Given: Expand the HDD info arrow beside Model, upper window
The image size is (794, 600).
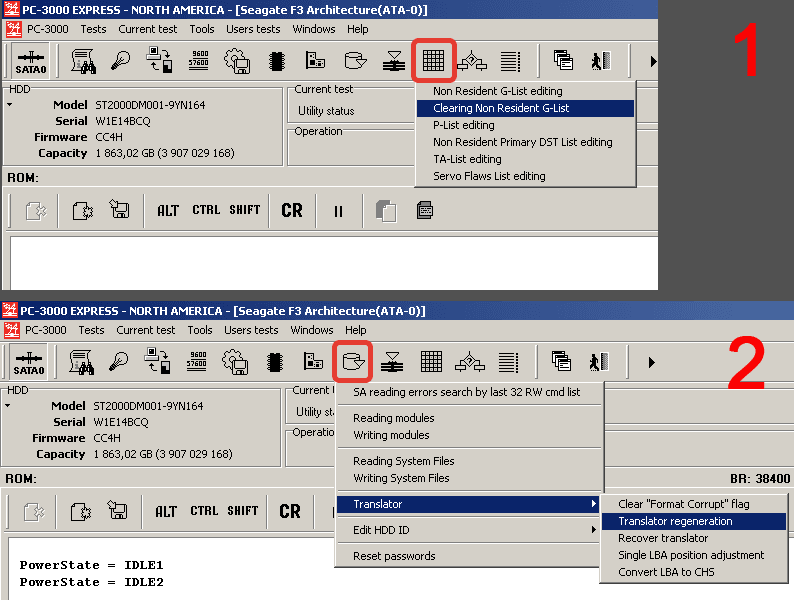Looking at the screenshot, I should pyautogui.click(x=10, y=105).
